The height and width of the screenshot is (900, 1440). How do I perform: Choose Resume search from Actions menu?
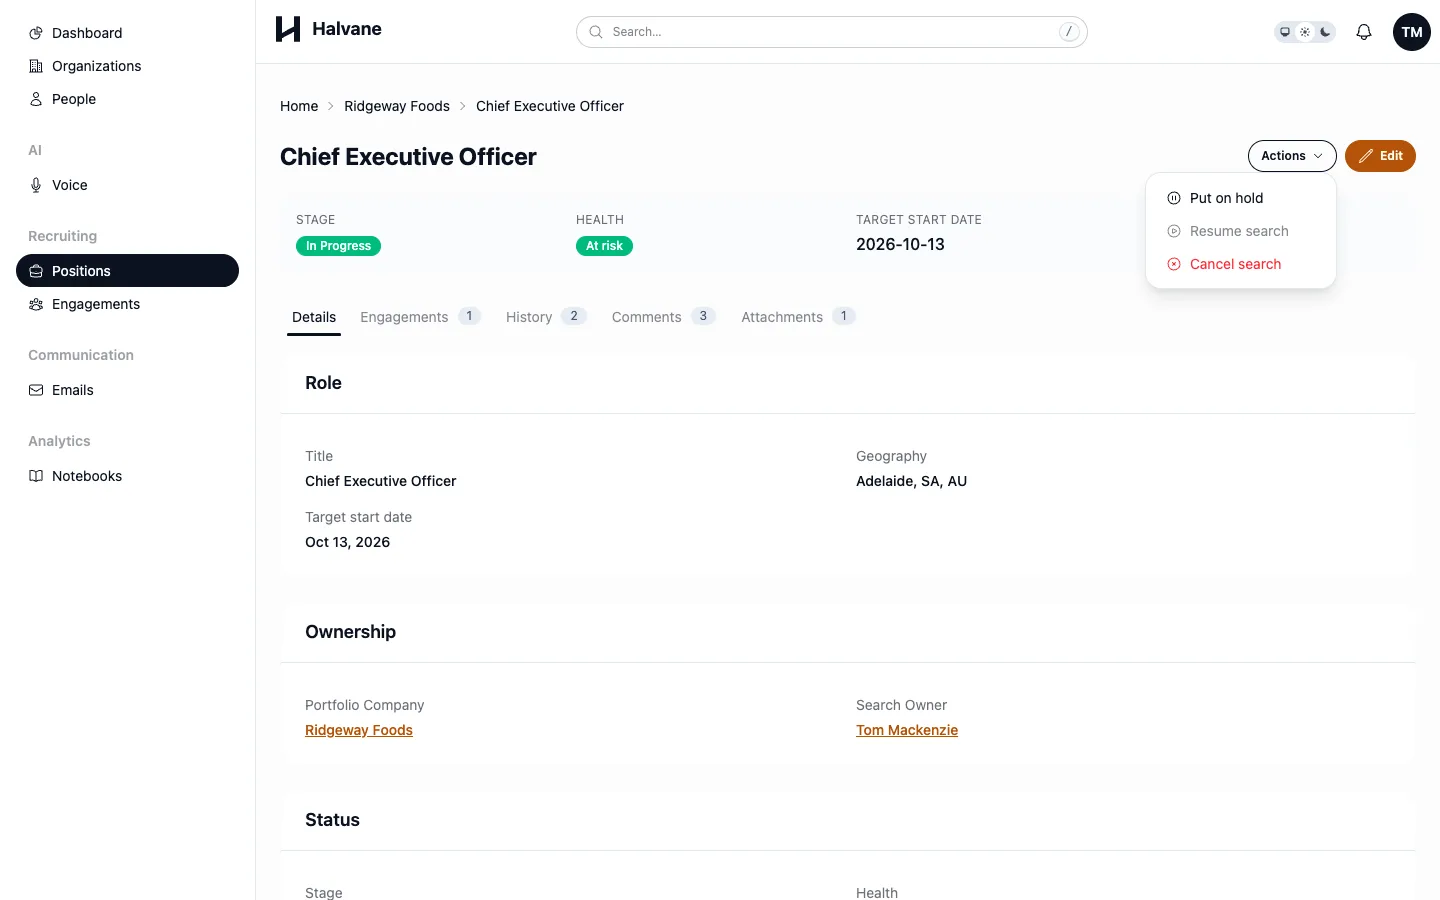[x=1241, y=231]
